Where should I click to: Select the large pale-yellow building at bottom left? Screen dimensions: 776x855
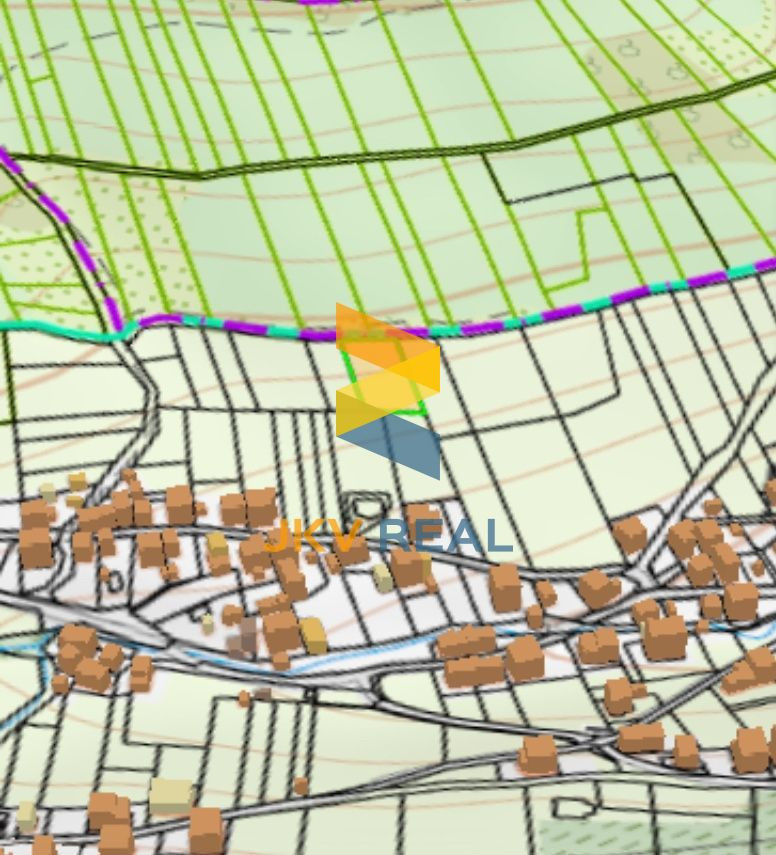171,796
